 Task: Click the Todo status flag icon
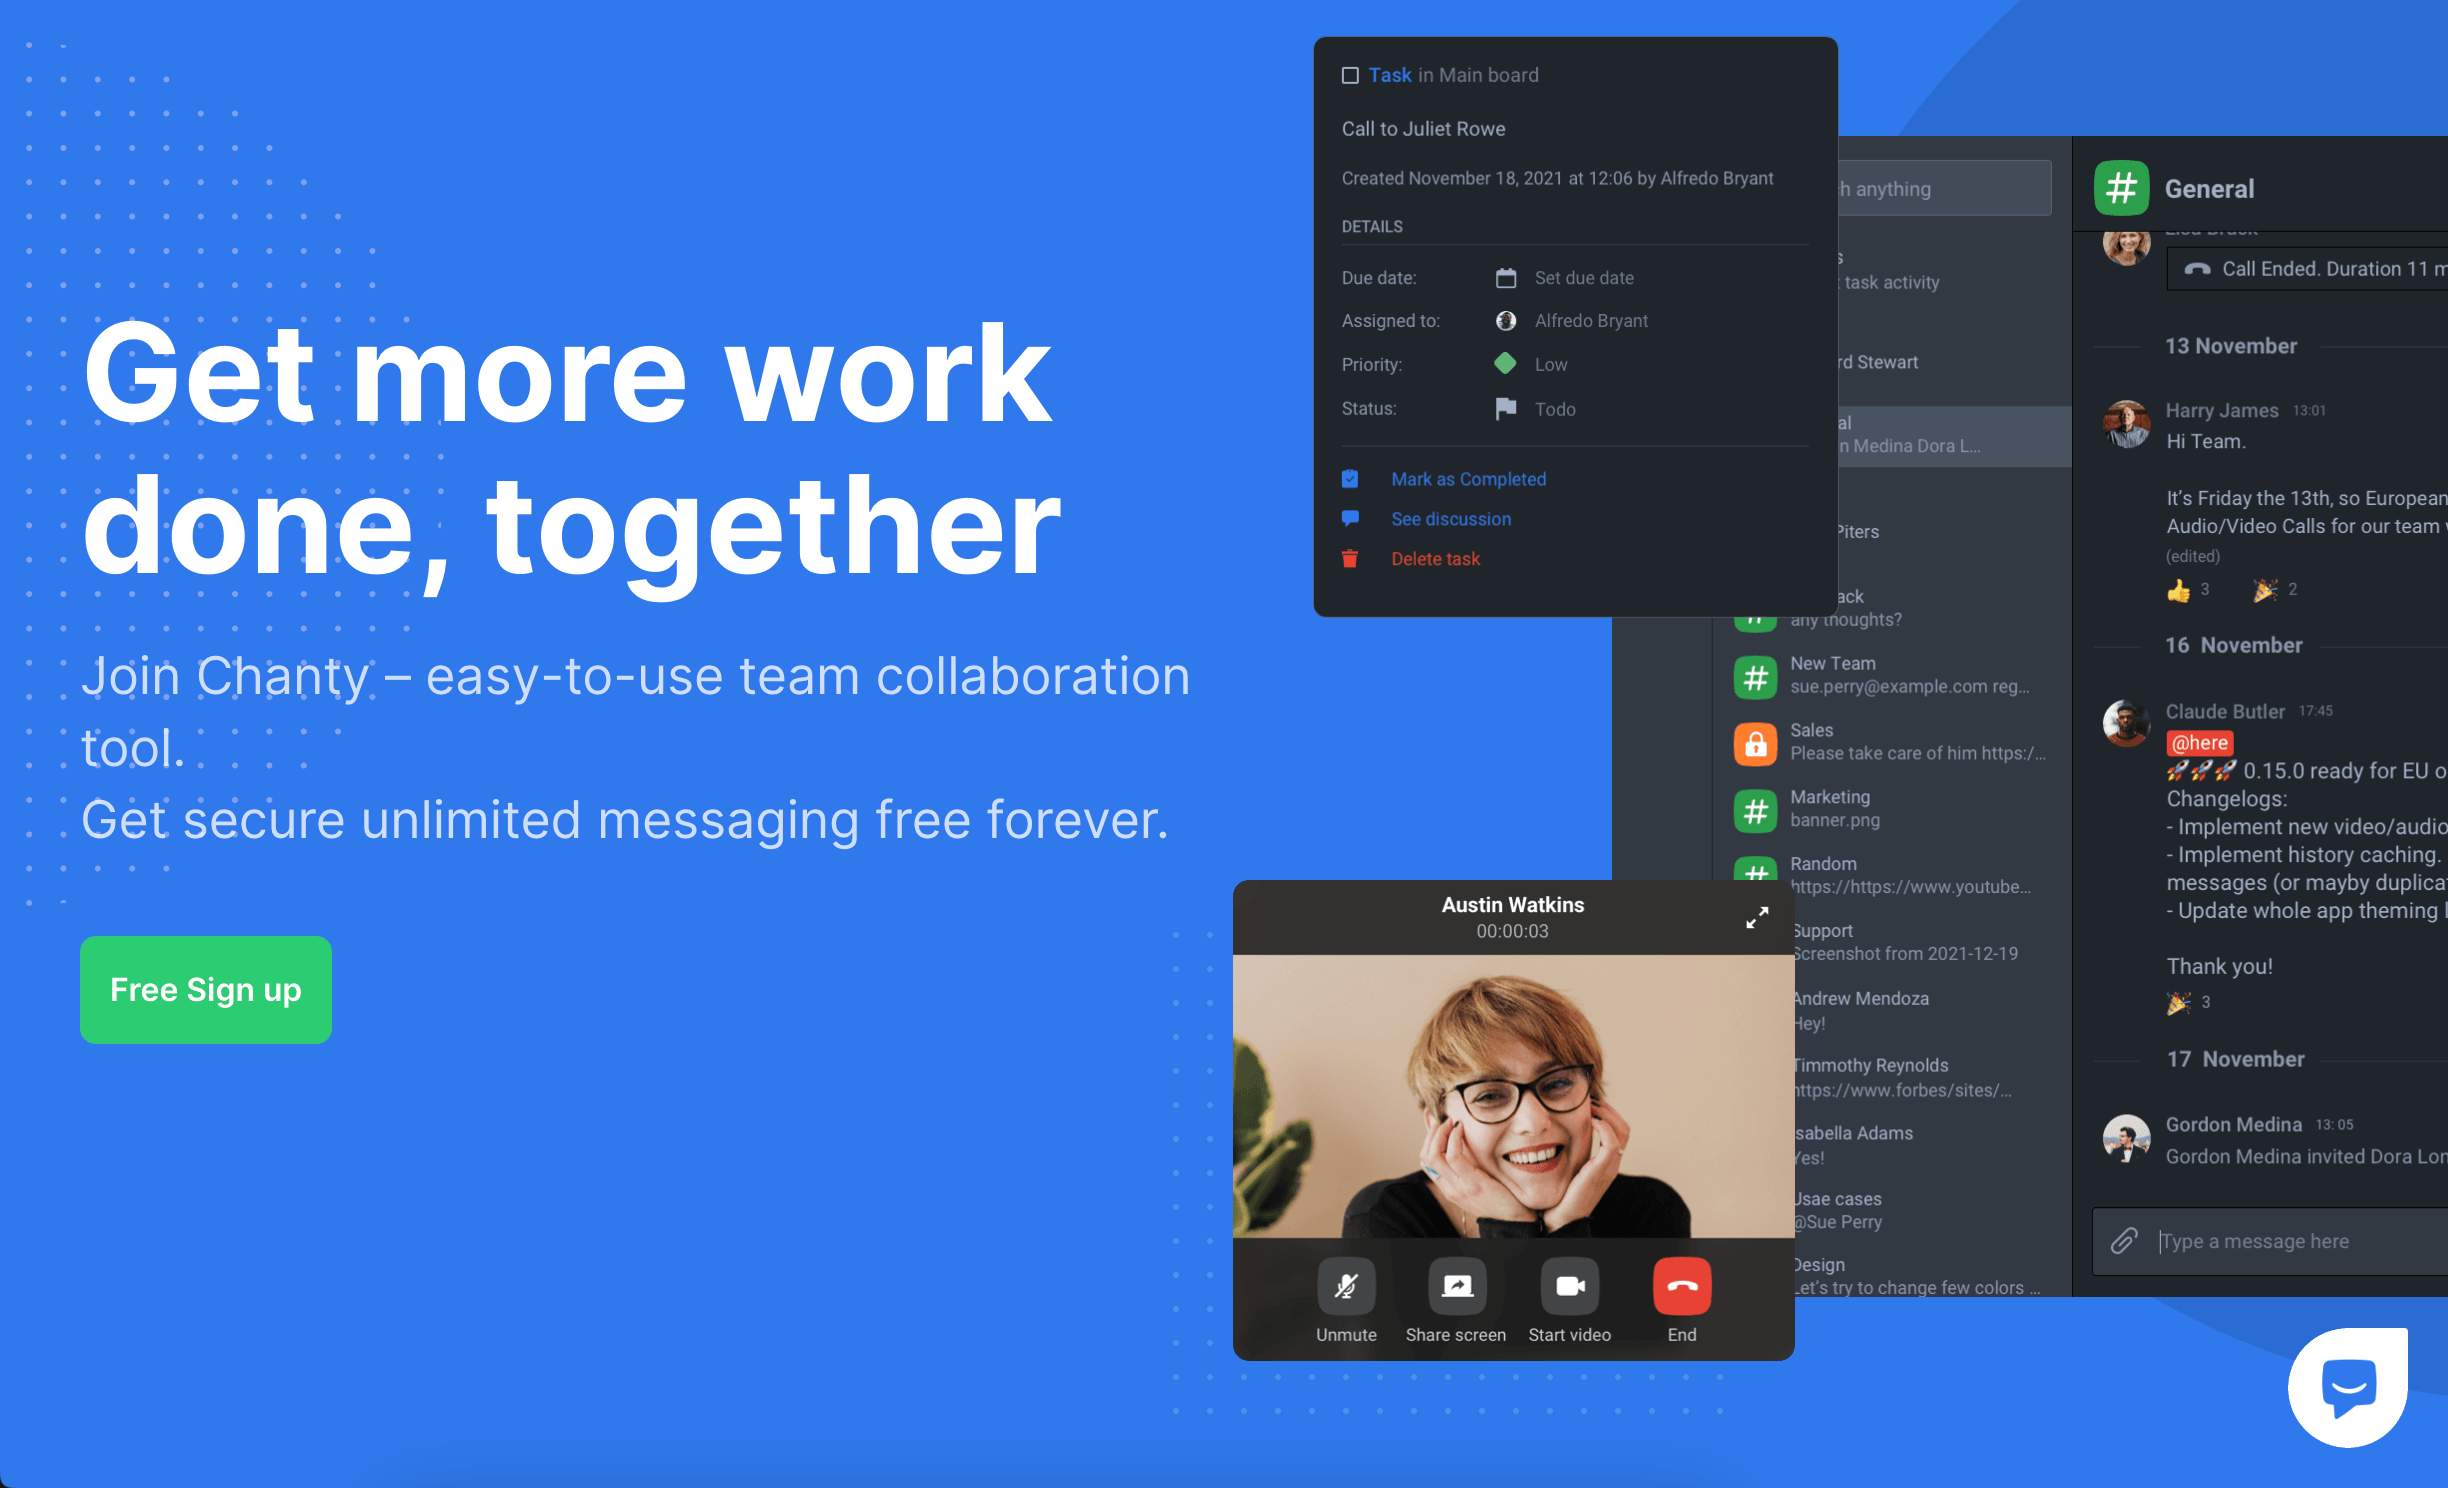tap(1506, 408)
